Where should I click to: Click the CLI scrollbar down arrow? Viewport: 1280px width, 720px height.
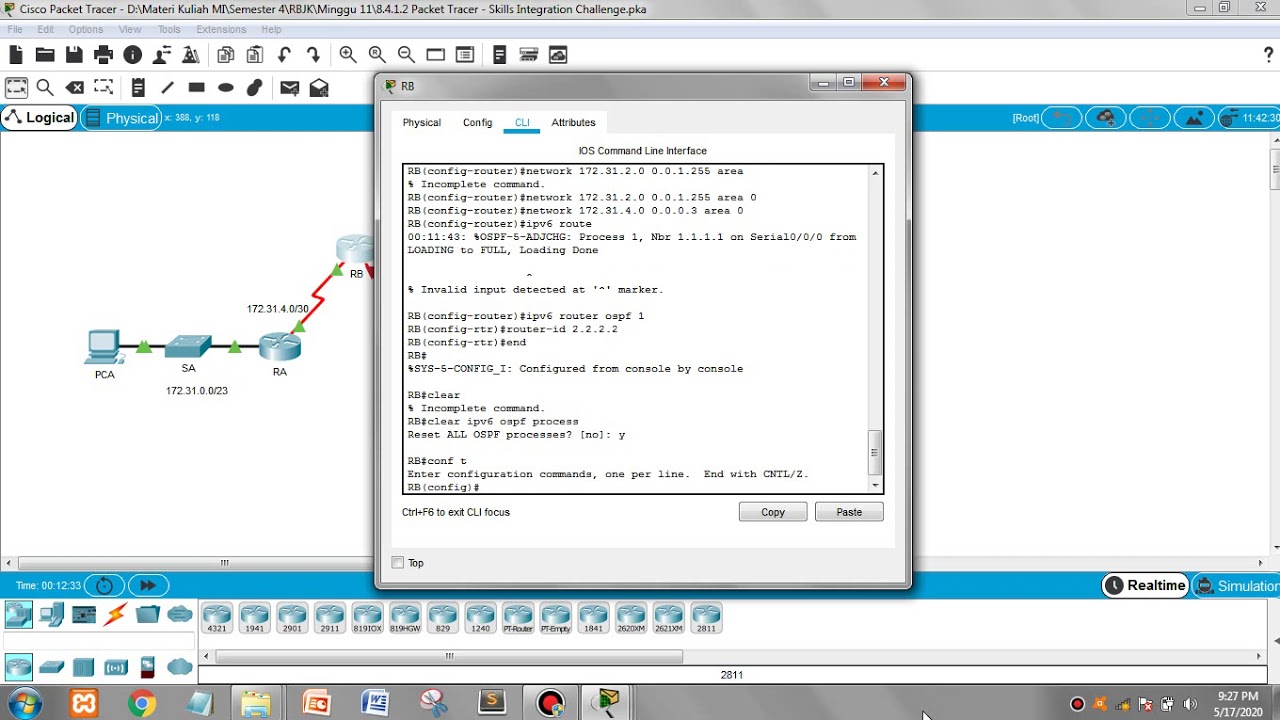pyautogui.click(x=876, y=486)
